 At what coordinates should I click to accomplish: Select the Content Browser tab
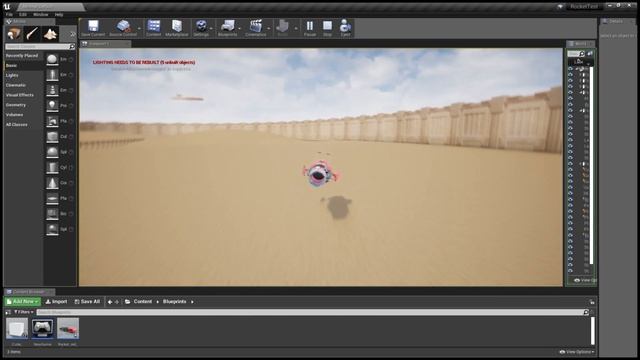tap(29, 292)
